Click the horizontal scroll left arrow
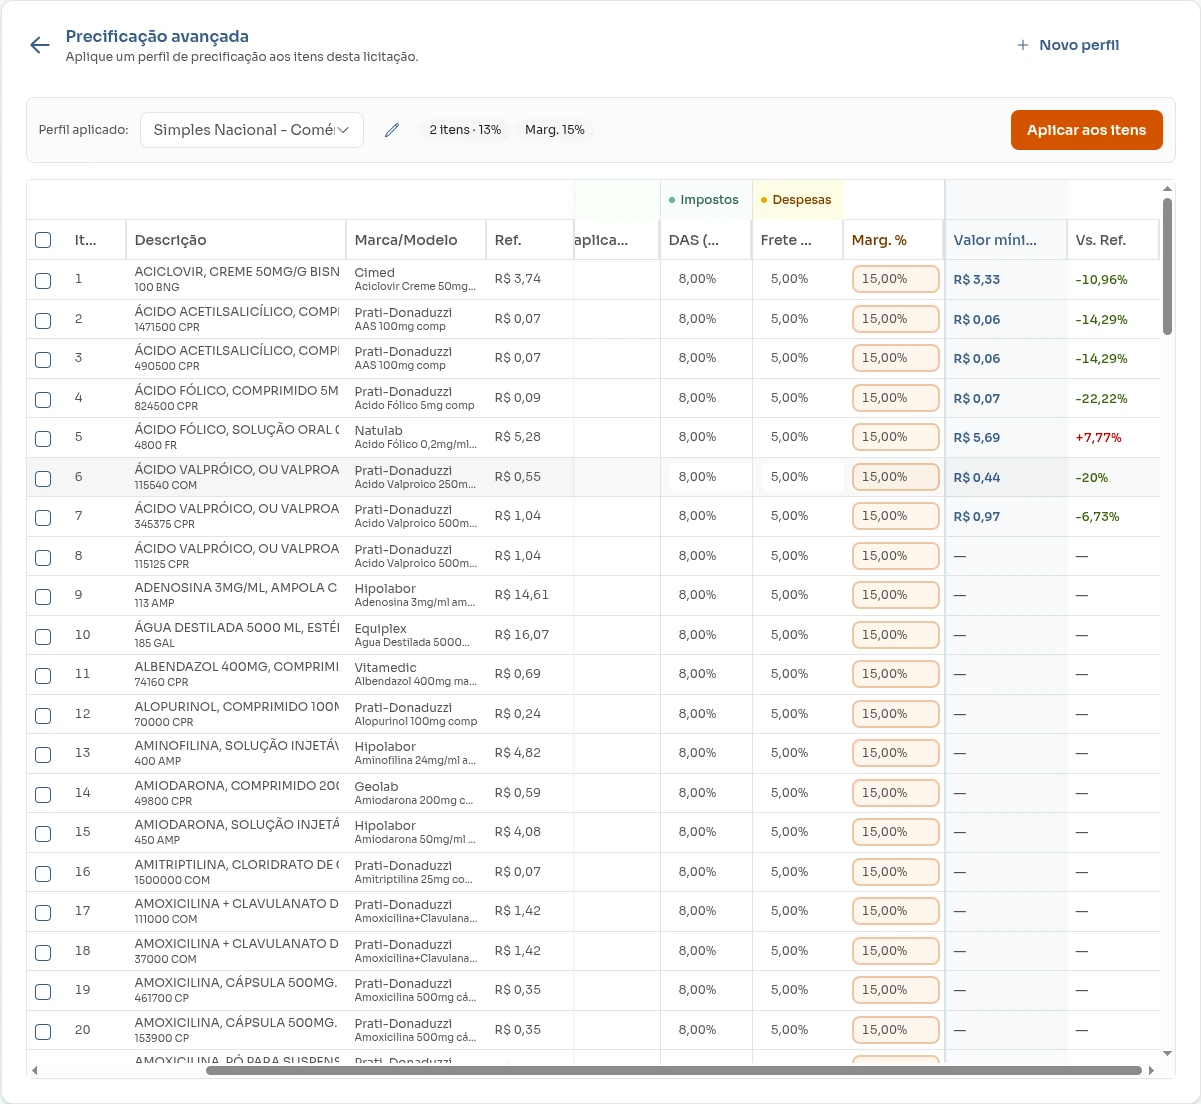Screen dimensions: 1201x1104 tap(35, 1070)
